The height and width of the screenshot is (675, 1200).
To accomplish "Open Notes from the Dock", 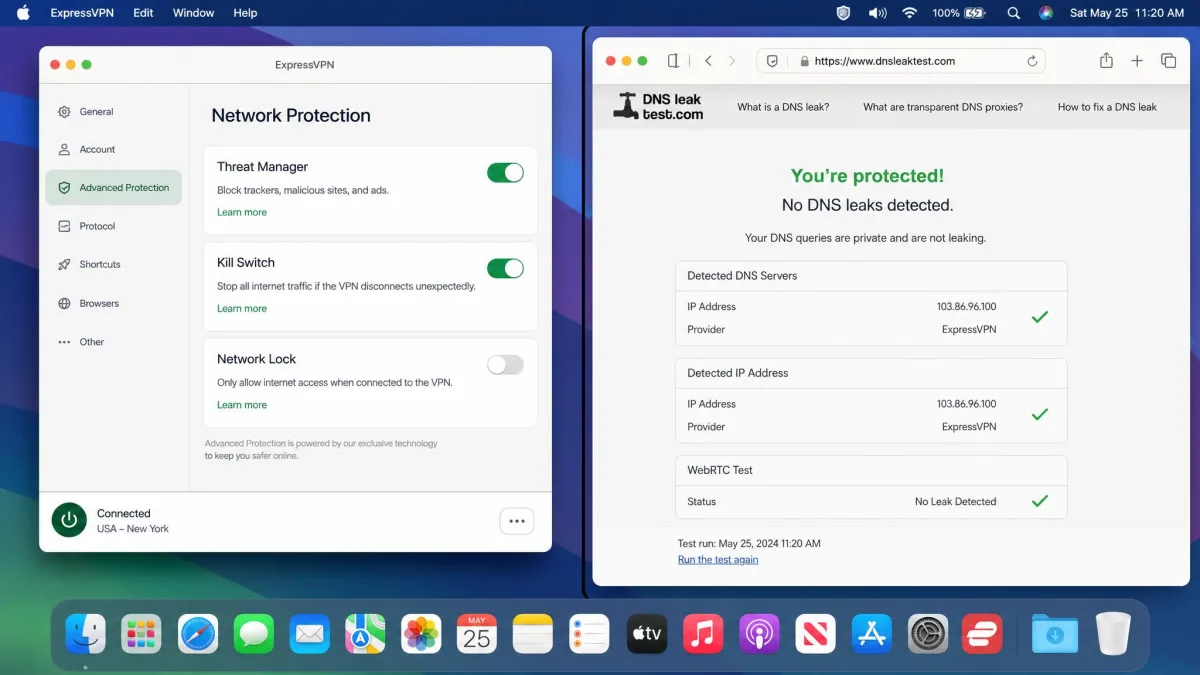I will click(x=533, y=633).
